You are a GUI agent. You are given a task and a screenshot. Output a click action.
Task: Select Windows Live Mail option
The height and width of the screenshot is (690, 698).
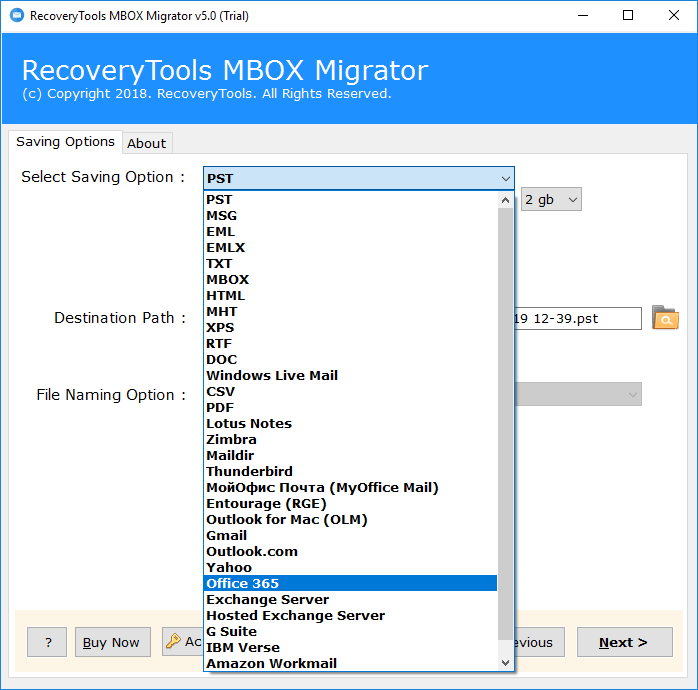350,376
